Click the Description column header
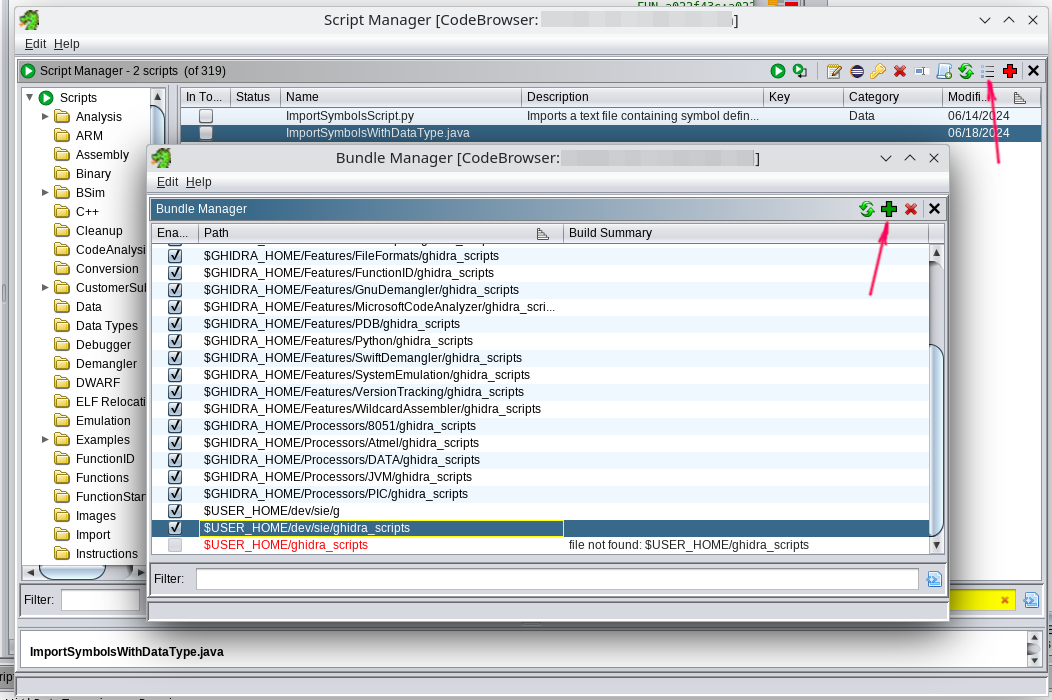Screen dimensions: 1052x700 pos(640,97)
